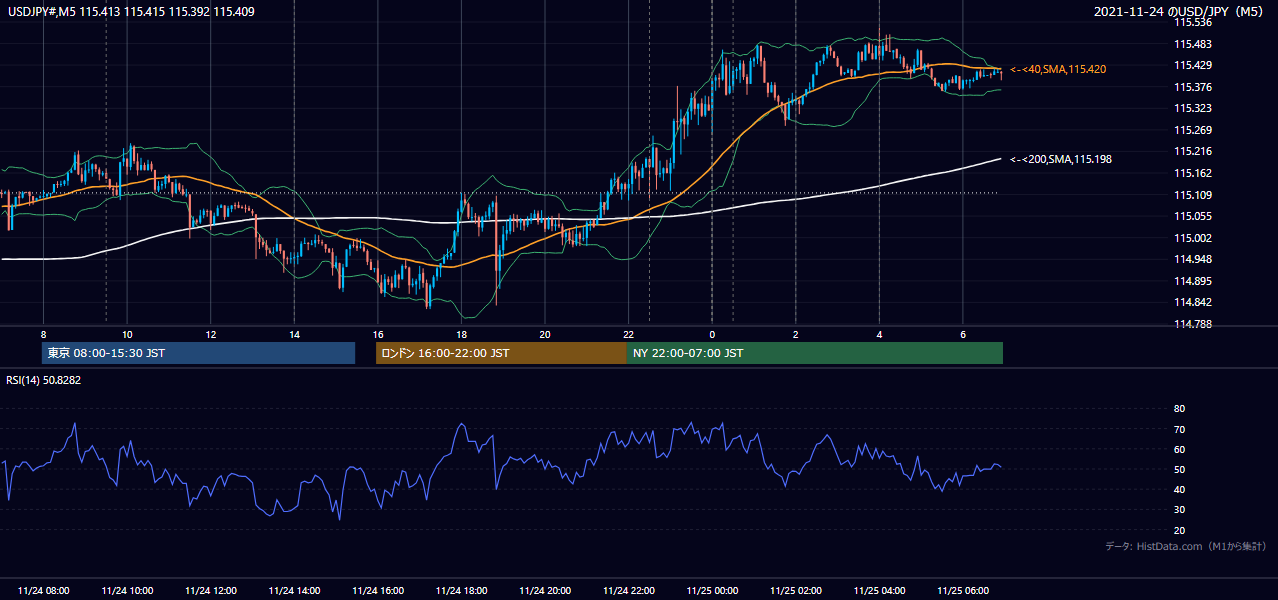Click the 11/24 20:00 date label

(x=545, y=591)
